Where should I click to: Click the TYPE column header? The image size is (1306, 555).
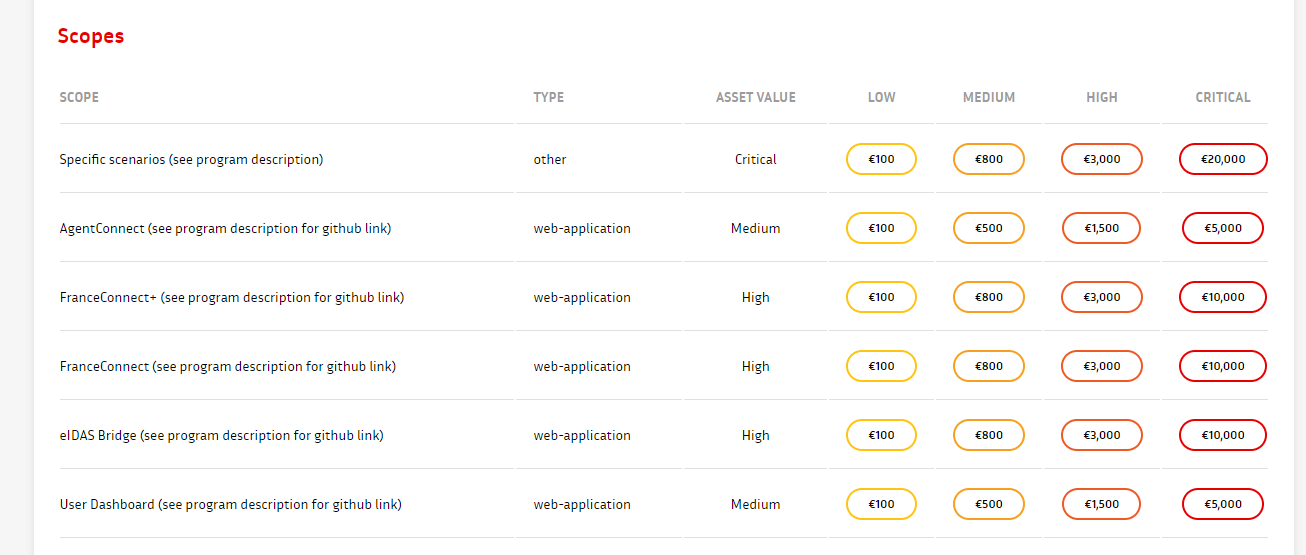549,97
